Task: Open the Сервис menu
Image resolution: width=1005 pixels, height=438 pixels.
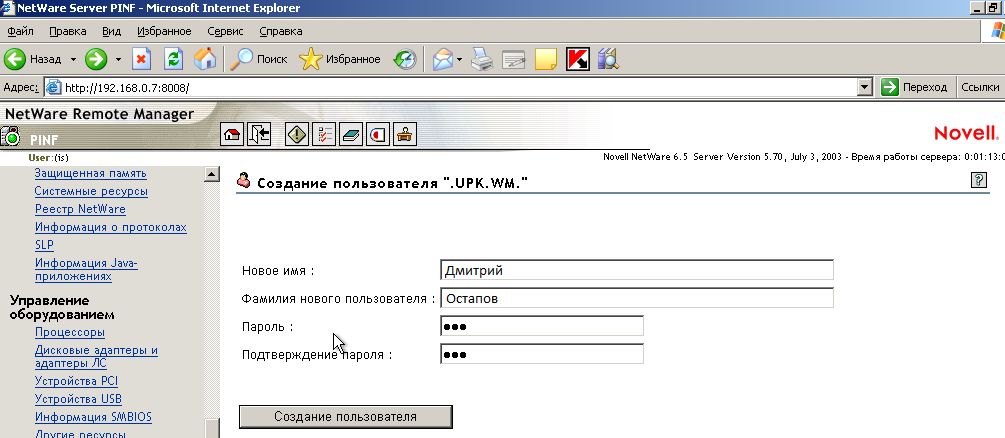Action: tap(225, 31)
